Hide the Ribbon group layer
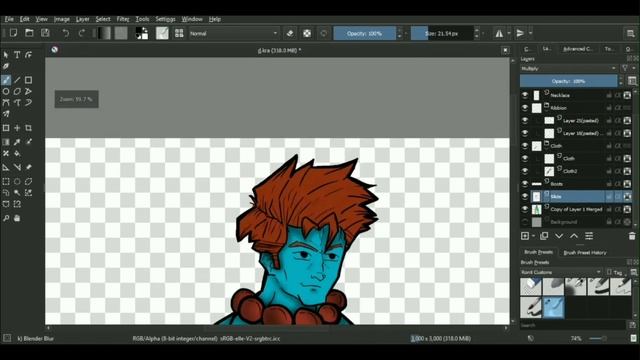The width and height of the screenshot is (640, 360). tap(525, 108)
